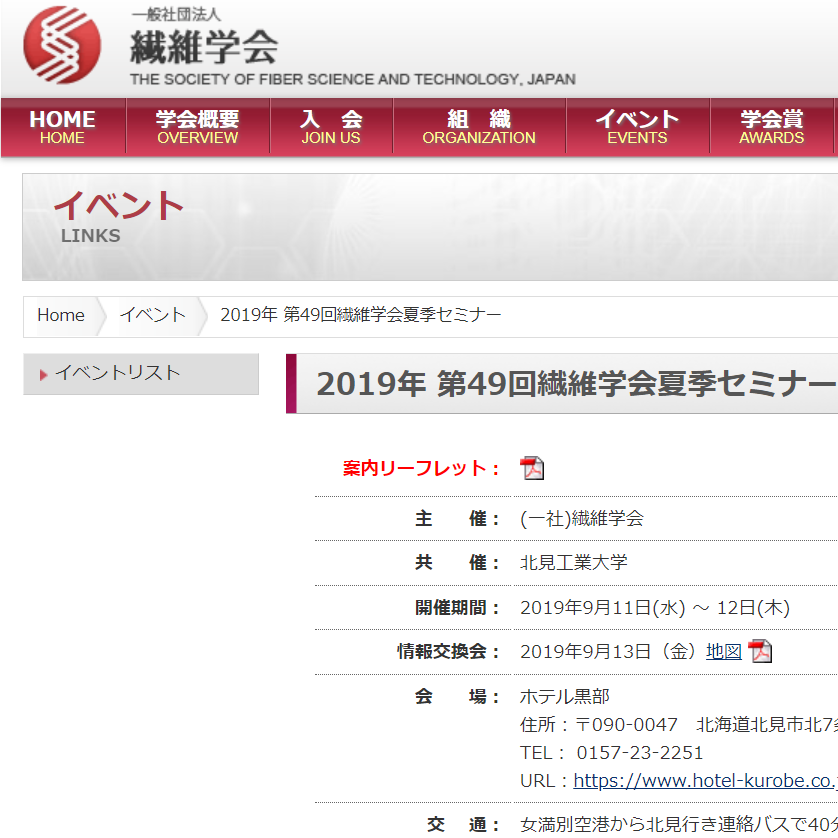The height and width of the screenshot is (838, 838).
Task: Click イベント in the breadcrumb trail
Action: pos(152,315)
